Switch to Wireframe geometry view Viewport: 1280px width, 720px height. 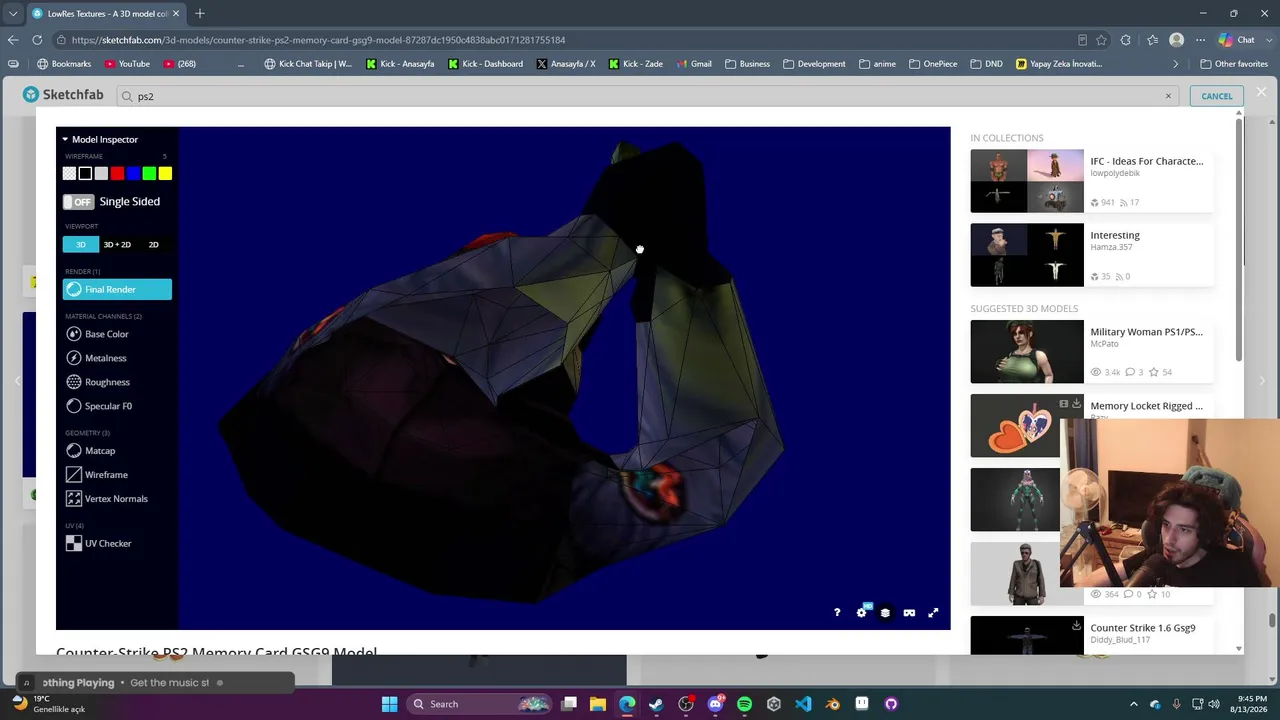pyautogui.click(x=96, y=475)
